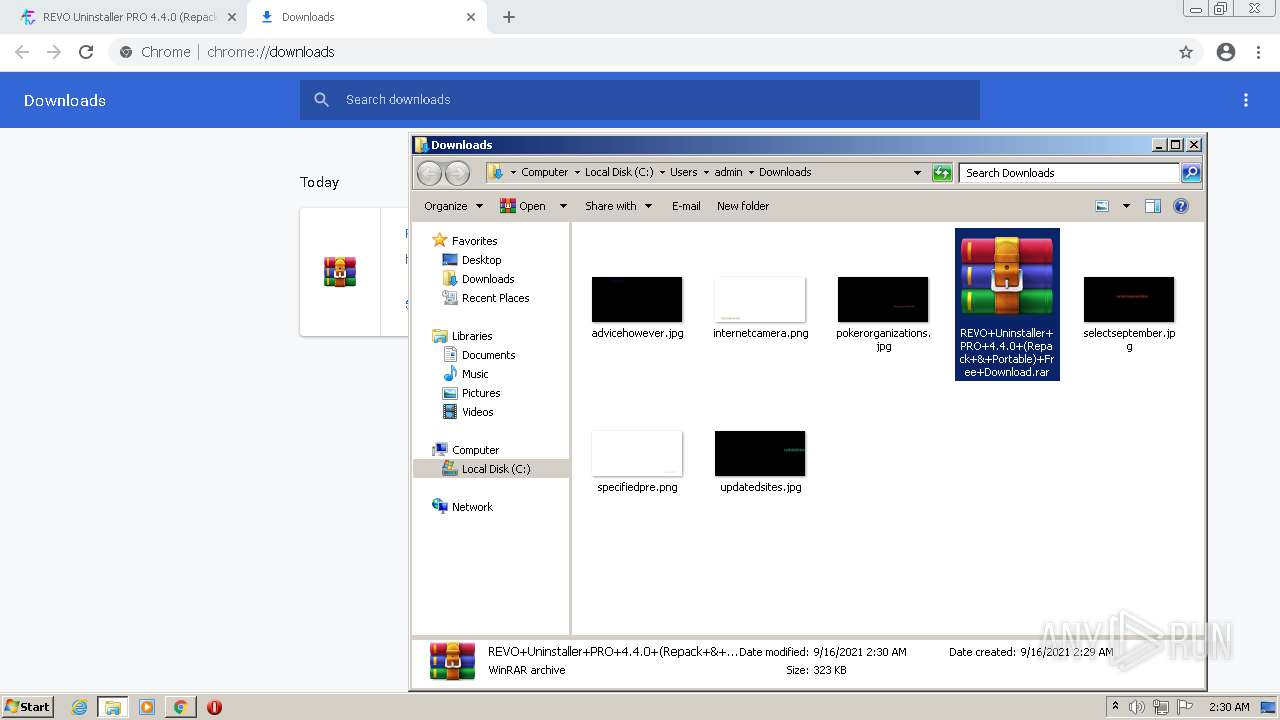Viewport: 1280px width, 720px height.
Task: Open the More view options dropdown arrow
Action: (x=1126, y=206)
